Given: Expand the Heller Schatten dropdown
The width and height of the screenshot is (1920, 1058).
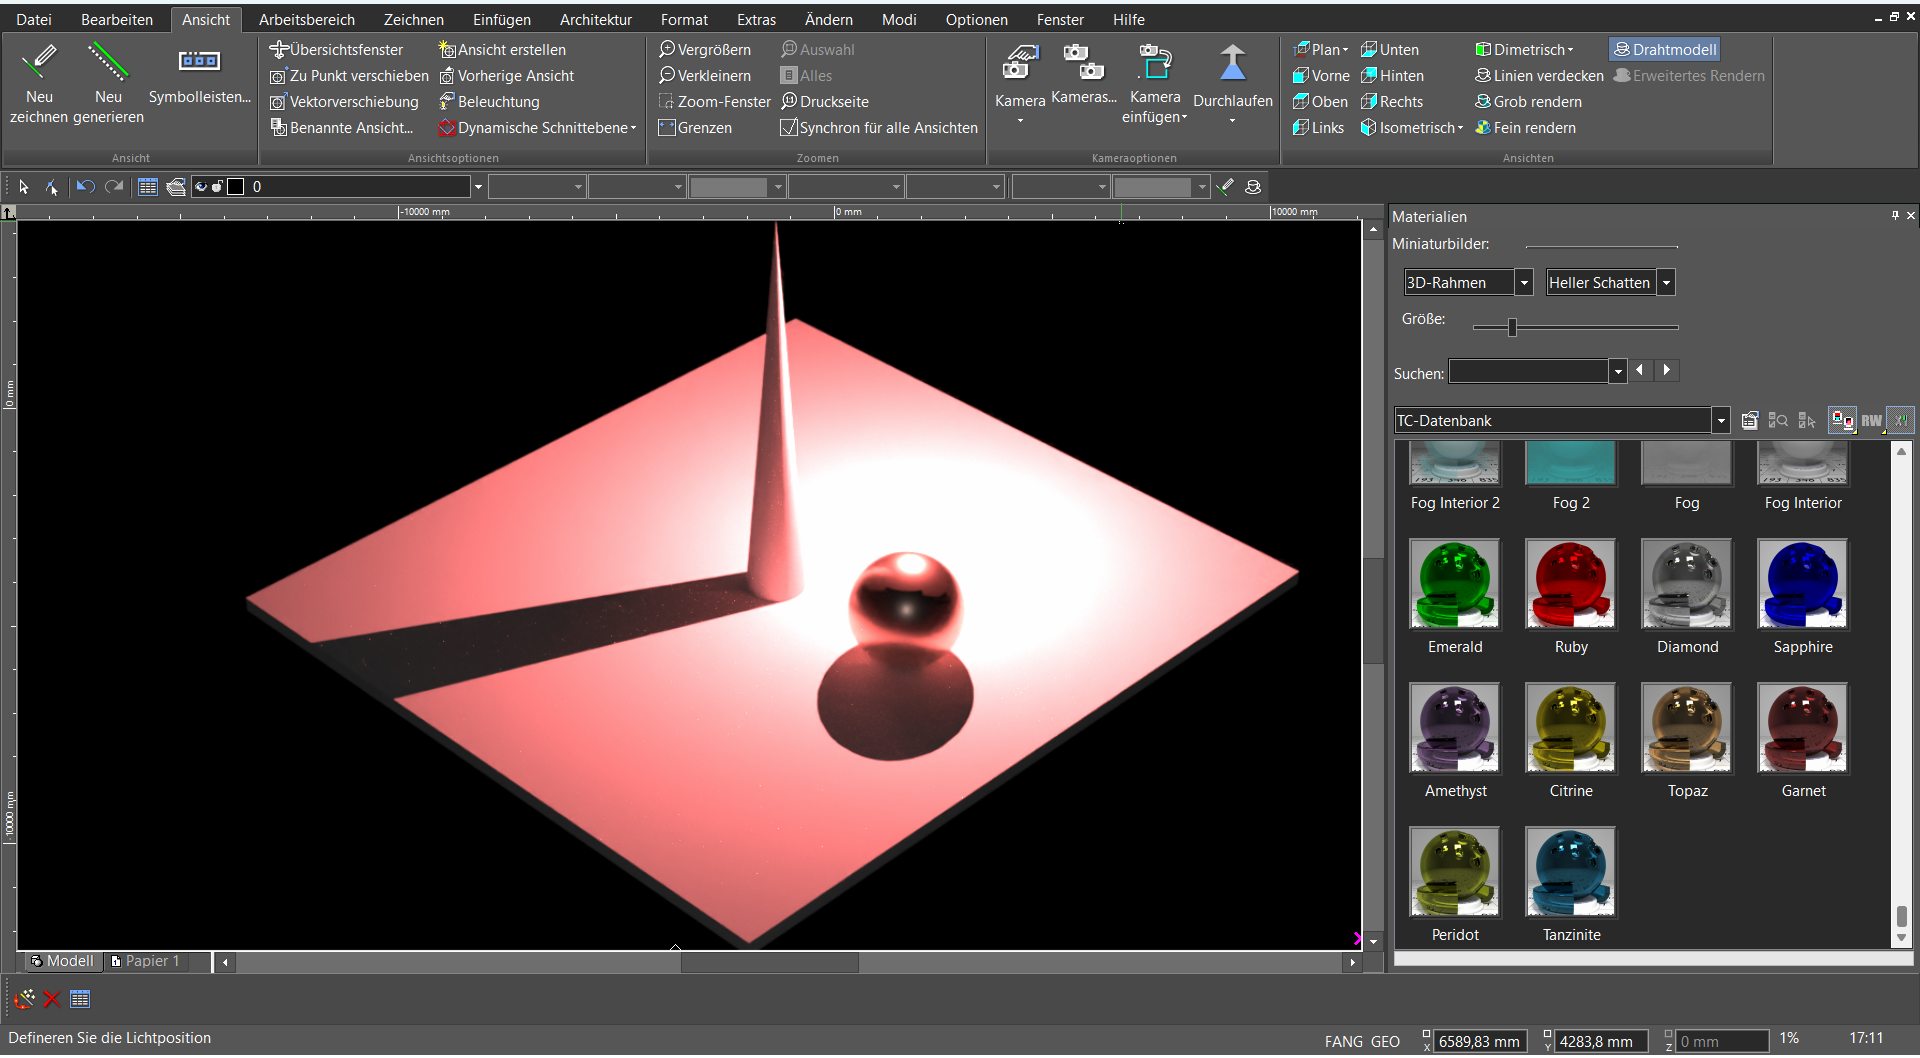Looking at the screenshot, I should [1666, 282].
